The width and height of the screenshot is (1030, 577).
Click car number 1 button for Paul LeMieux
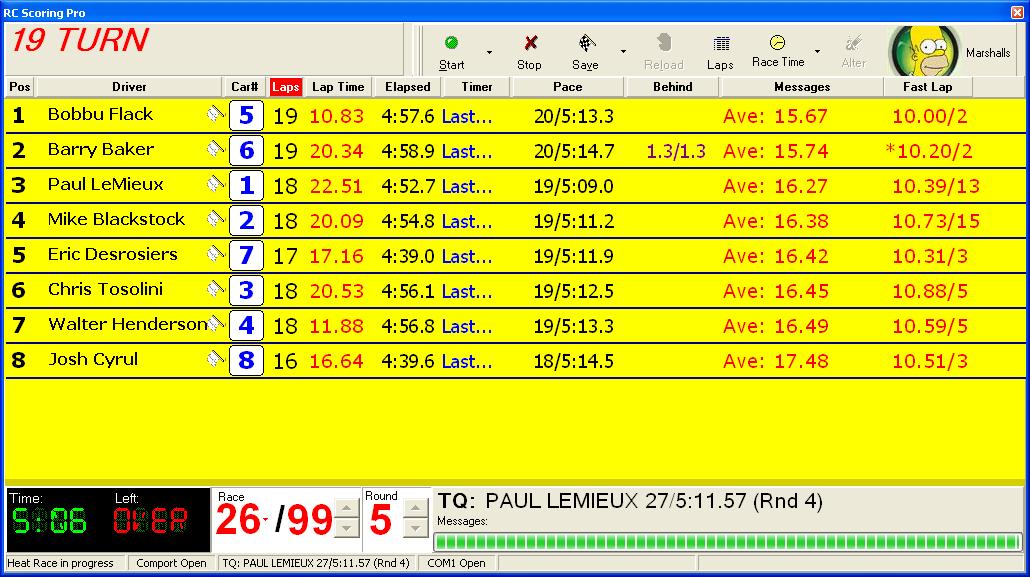[x=246, y=186]
